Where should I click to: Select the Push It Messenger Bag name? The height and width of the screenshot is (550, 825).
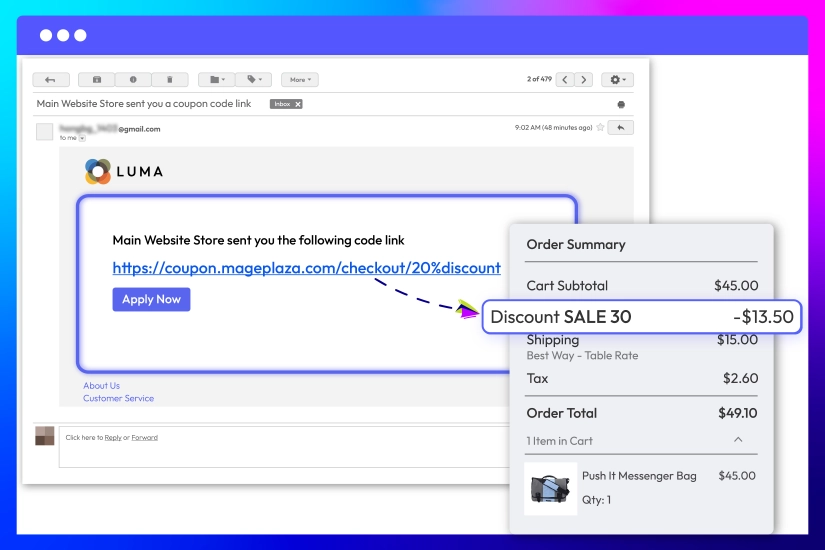(639, 476)
